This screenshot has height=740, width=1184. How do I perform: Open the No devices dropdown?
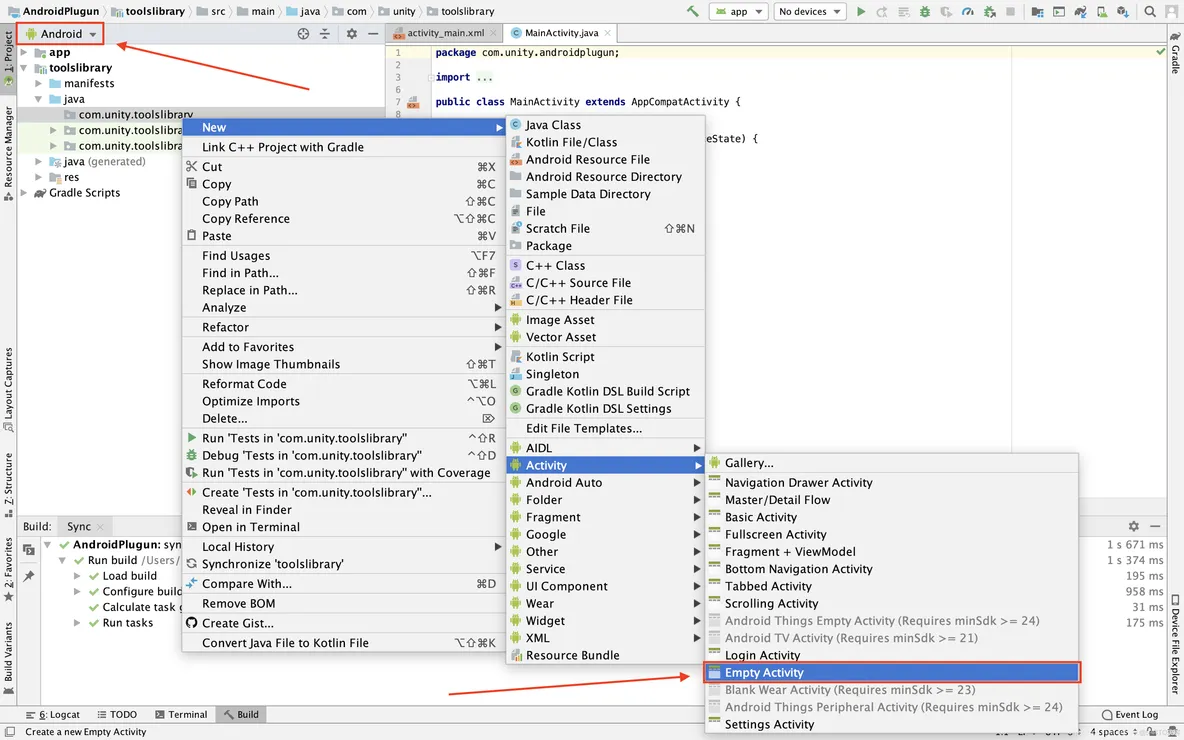click(x=810, y=11)
